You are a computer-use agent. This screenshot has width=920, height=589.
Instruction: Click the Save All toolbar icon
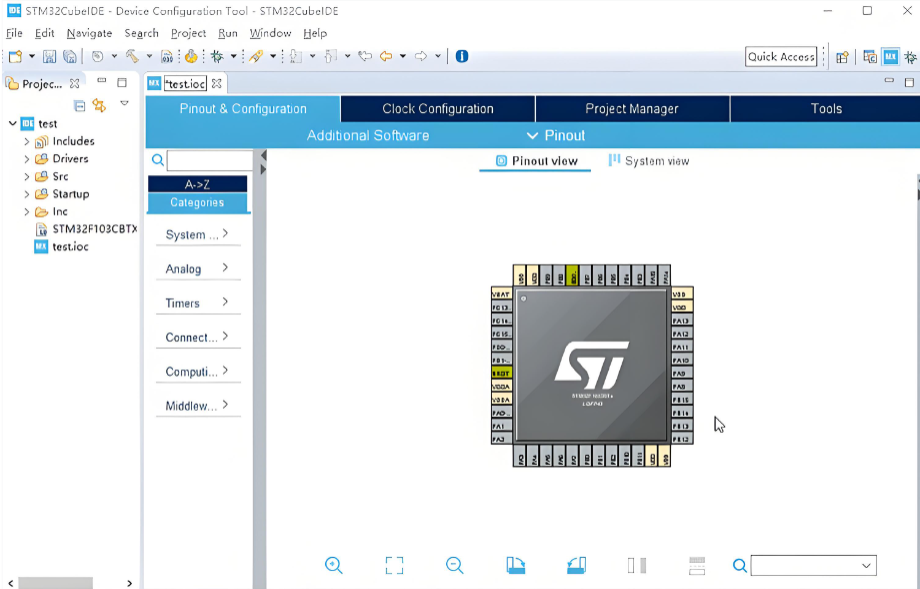70,56
